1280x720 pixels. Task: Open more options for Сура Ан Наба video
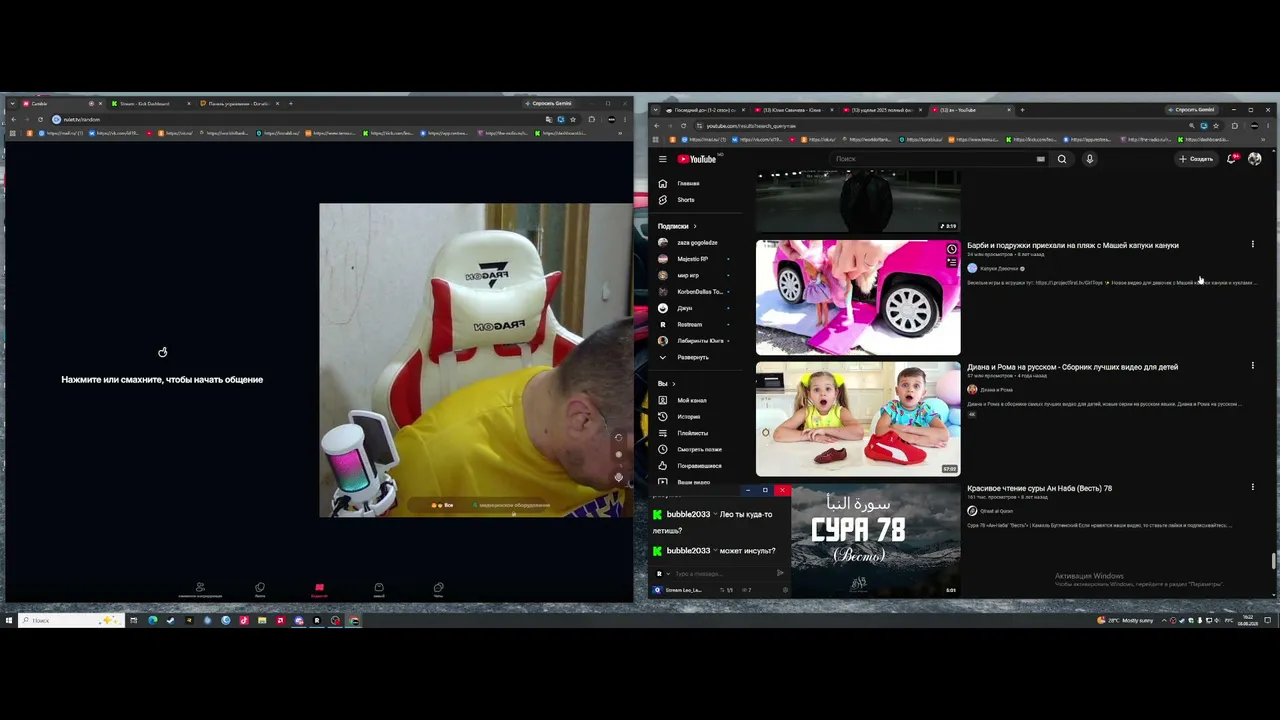pos(1252,487)
